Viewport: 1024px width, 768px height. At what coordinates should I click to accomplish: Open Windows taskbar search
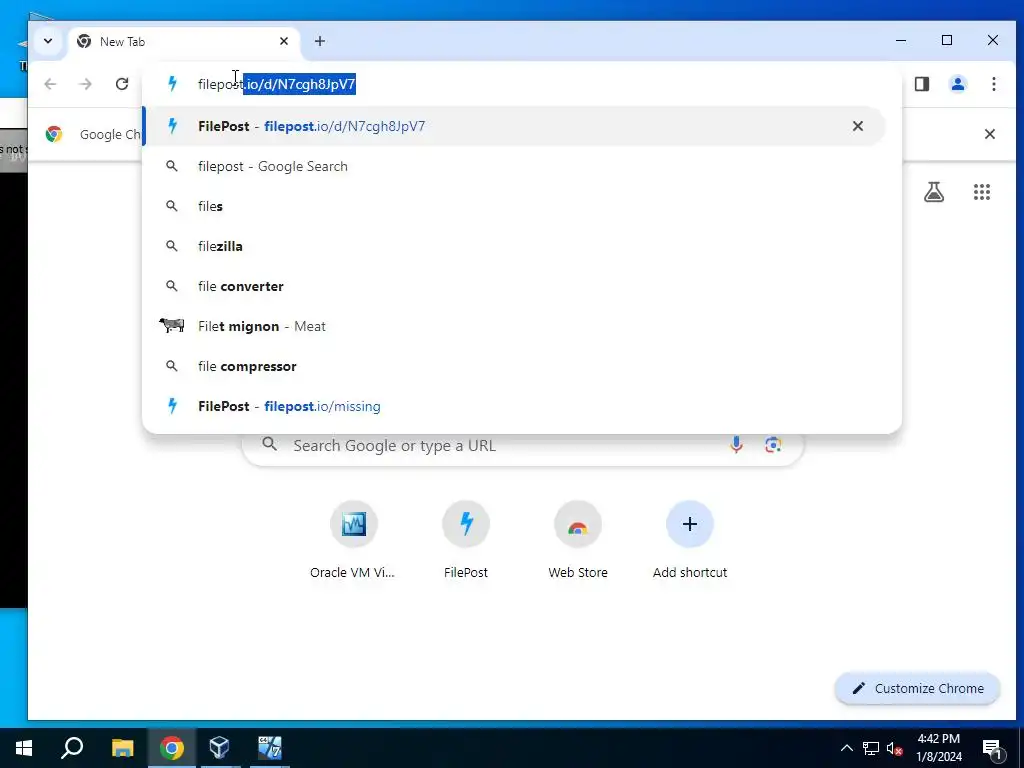tap(72, 748)
